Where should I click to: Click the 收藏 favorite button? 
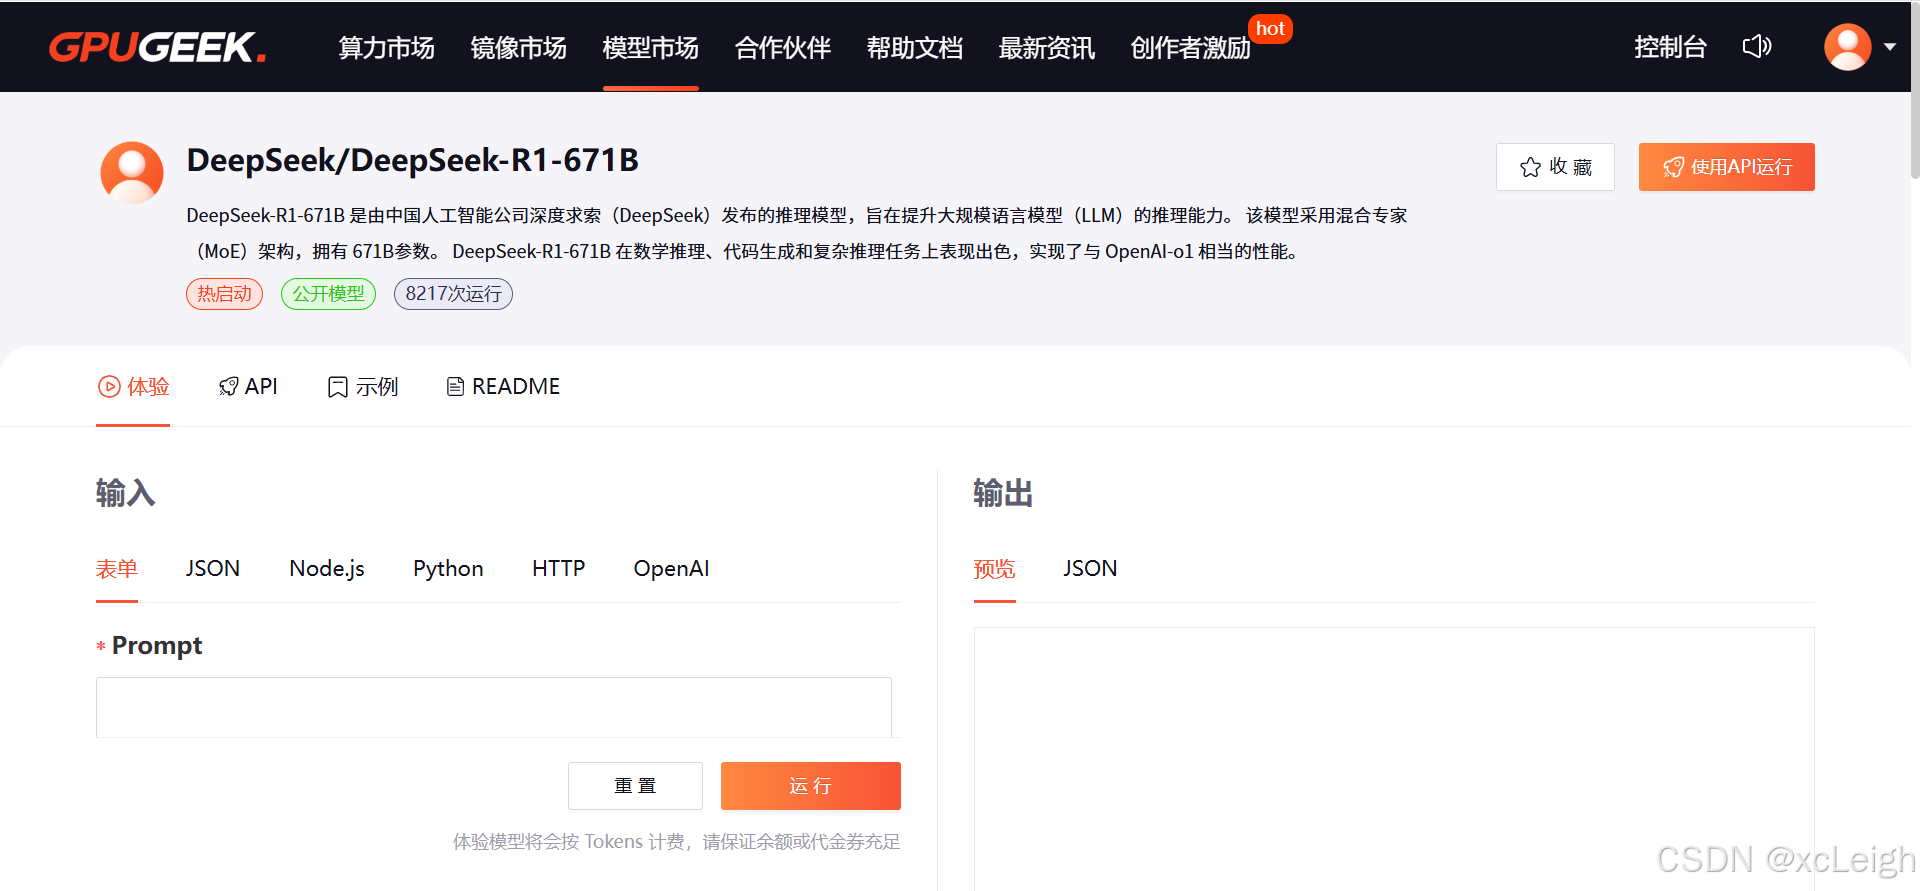tap(1555, 167)
